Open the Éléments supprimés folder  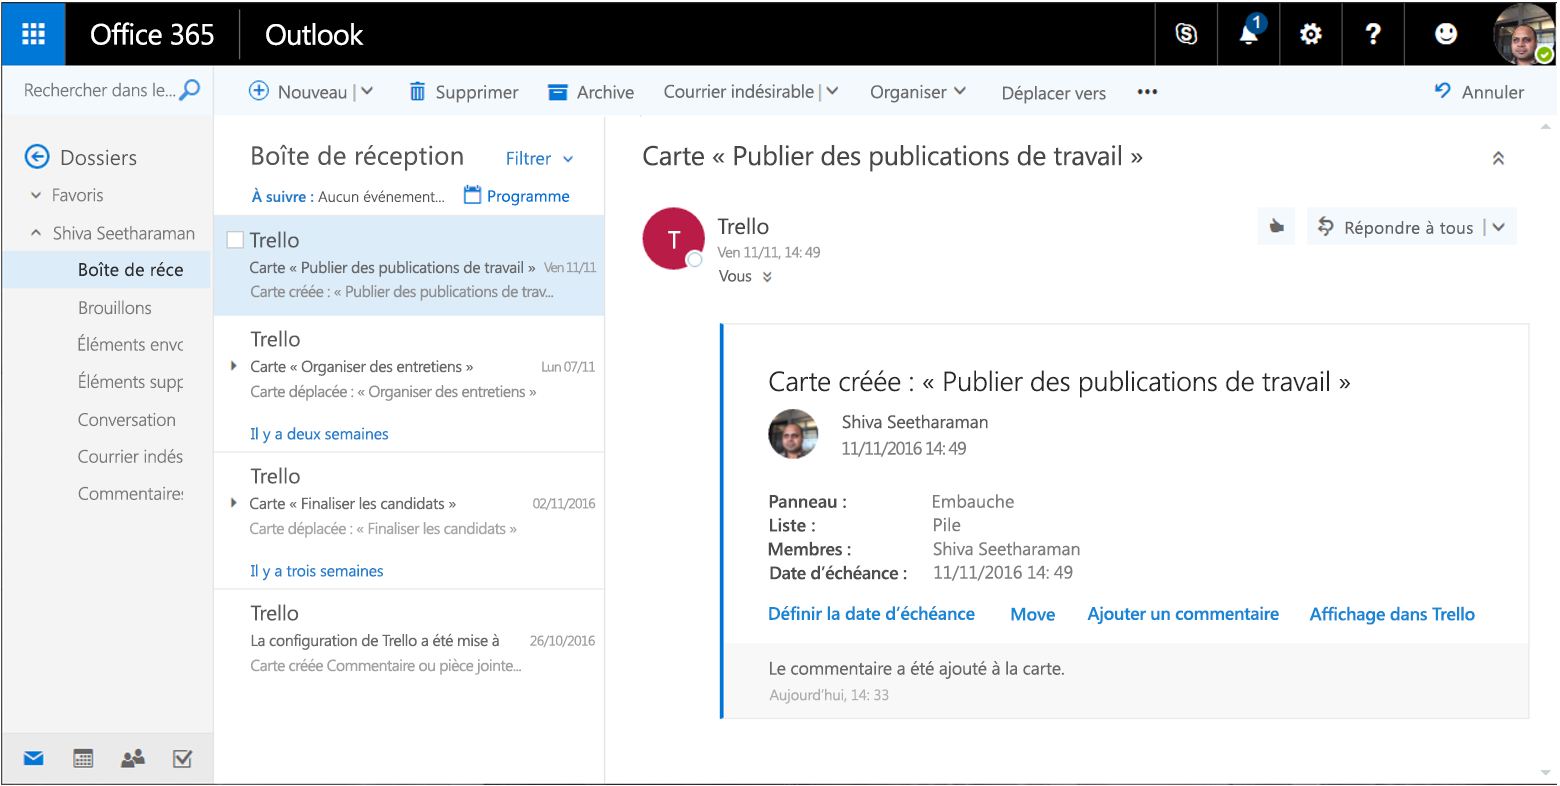point(130,382)
